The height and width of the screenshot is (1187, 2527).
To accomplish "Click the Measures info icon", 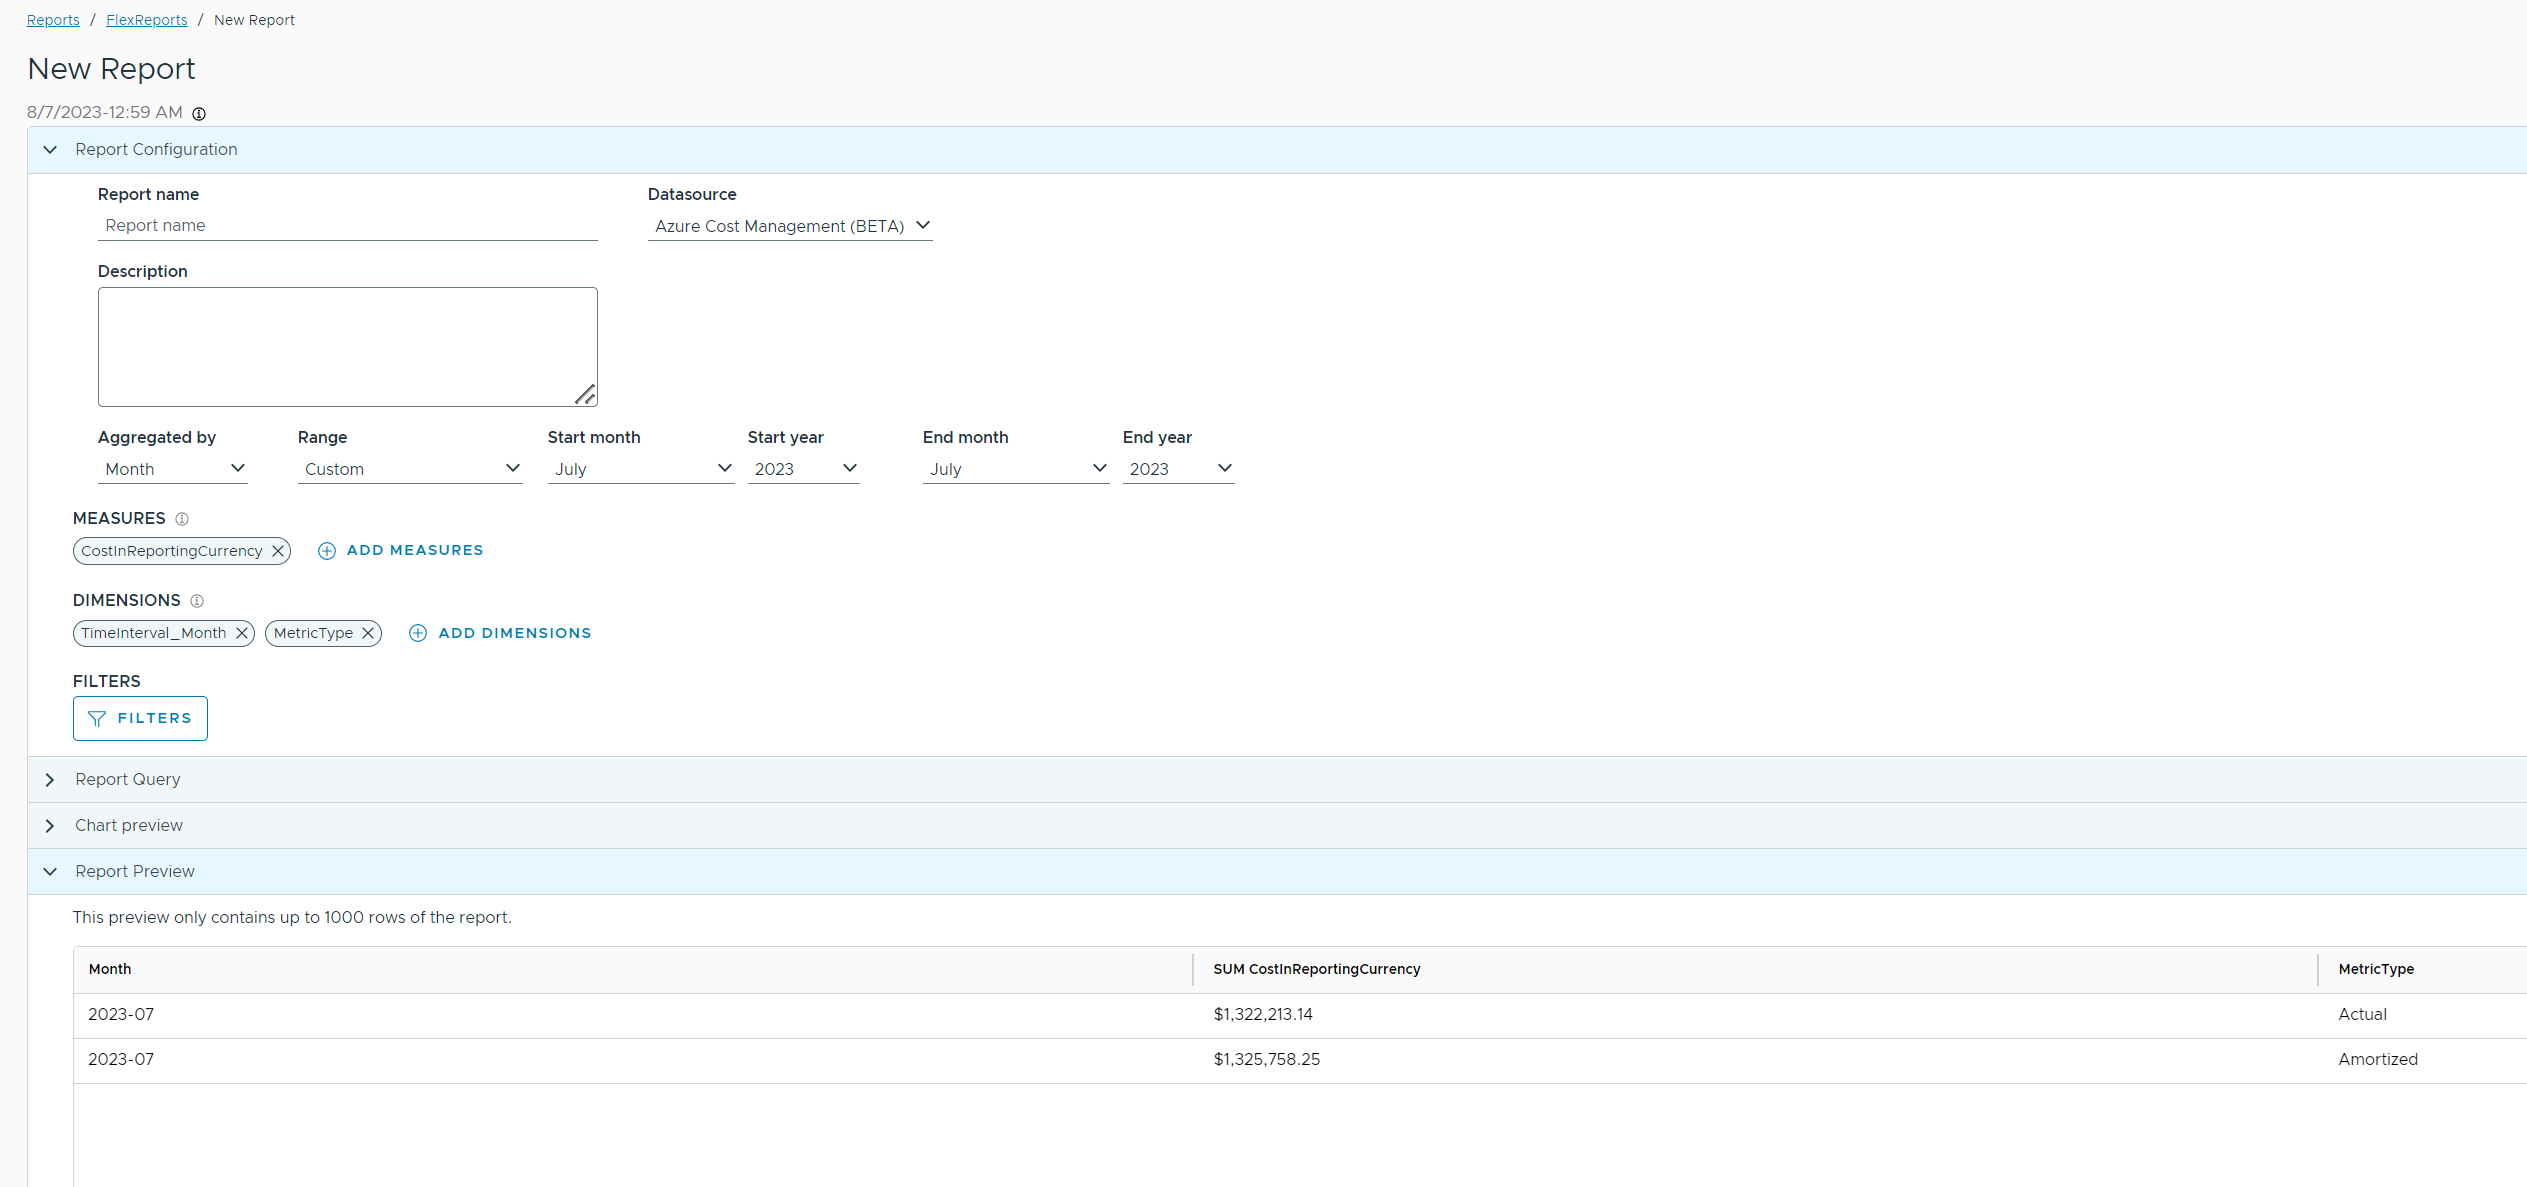I will [182, 519].
